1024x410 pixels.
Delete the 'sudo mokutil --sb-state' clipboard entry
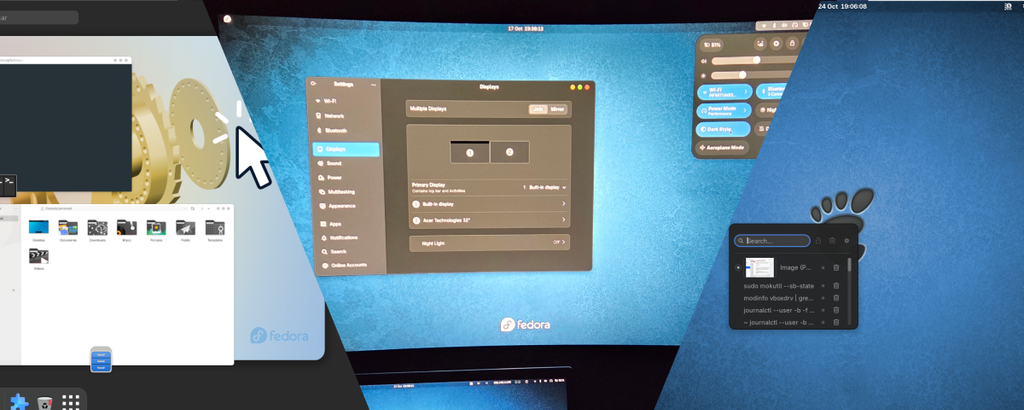[x=836, y=286]
